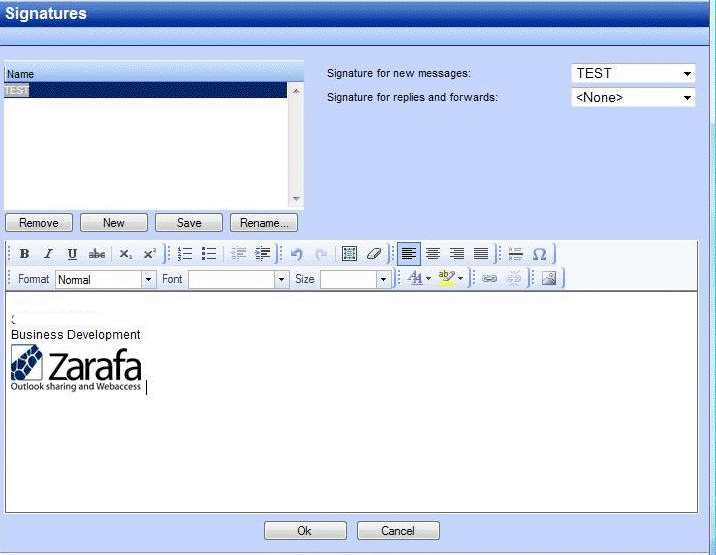Viewport: 716px width, 555px height.
Task: Insert a bulleted list
Action: click(209, 254)
